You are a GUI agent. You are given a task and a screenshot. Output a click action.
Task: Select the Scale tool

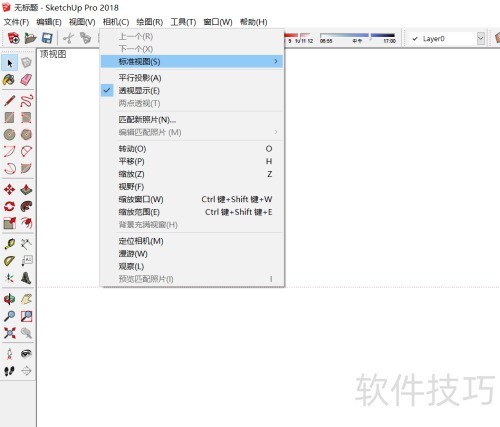(10, 223)
